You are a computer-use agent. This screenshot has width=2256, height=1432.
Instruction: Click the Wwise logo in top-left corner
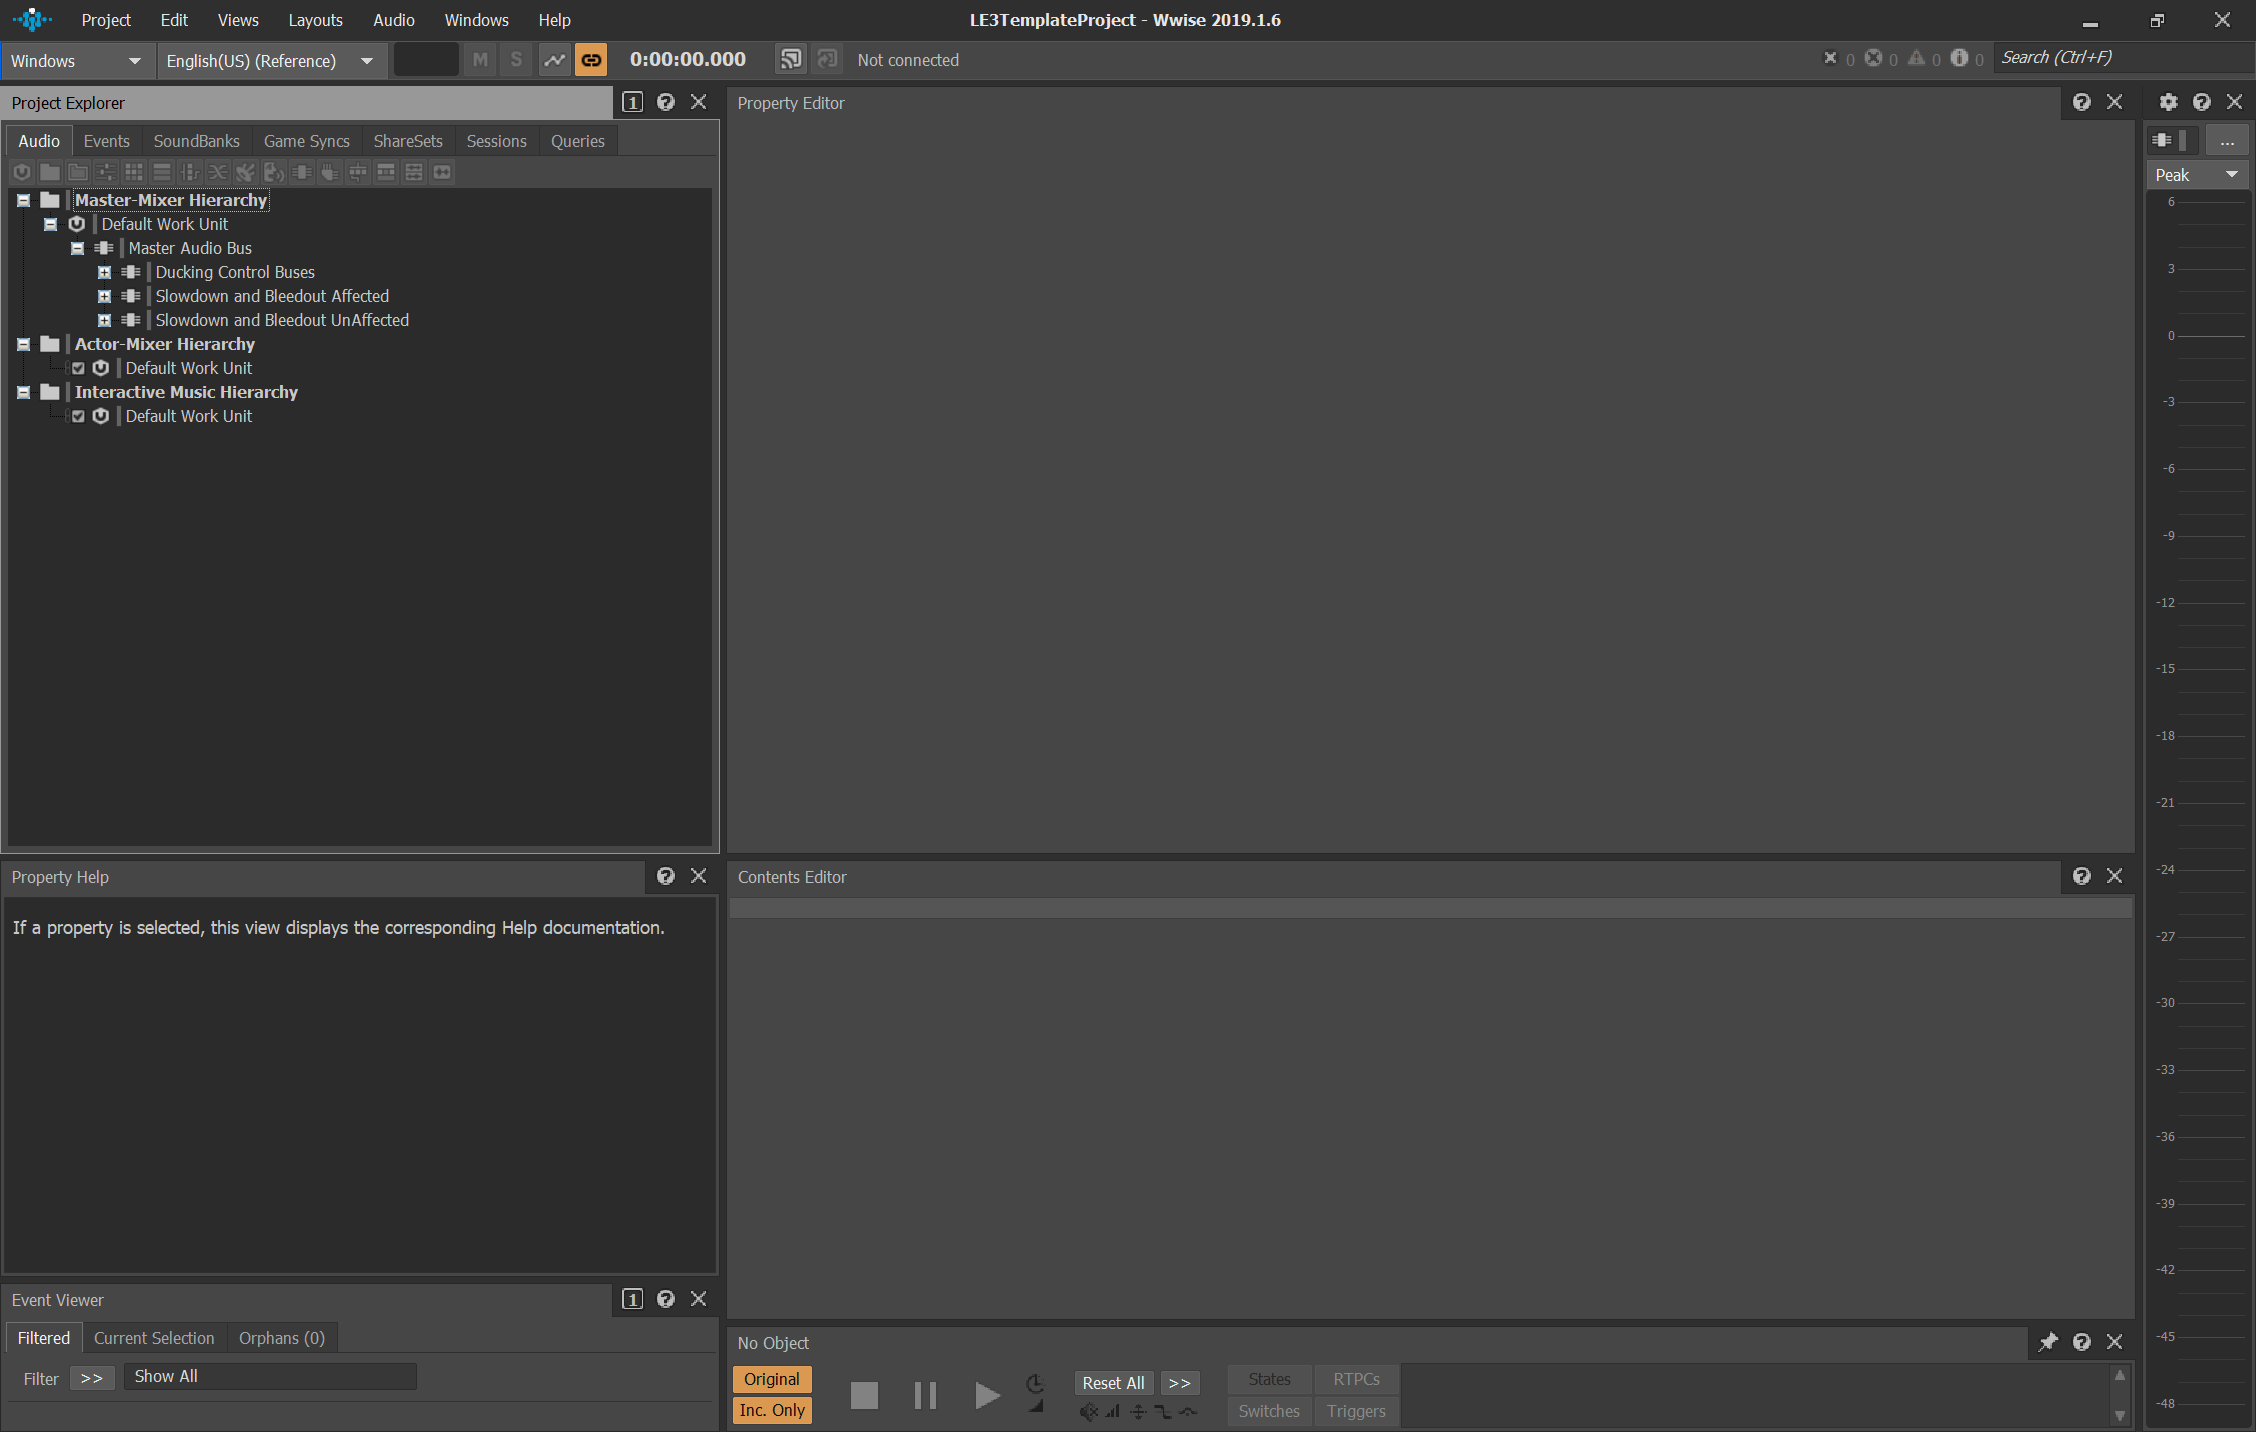pos(32,19)
